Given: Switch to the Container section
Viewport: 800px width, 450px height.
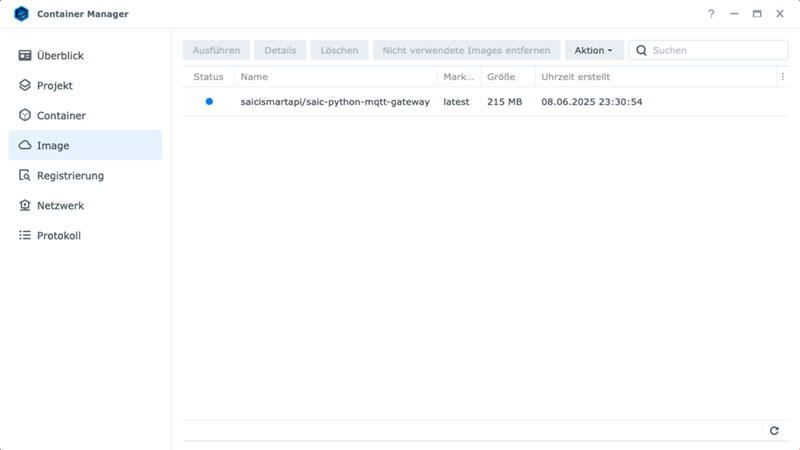Looking at the screenshot, I should click(61, 116).
